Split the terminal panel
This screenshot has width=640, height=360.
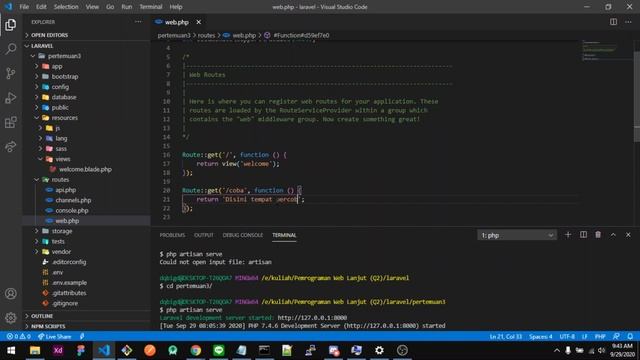click(x=583, y=235)
